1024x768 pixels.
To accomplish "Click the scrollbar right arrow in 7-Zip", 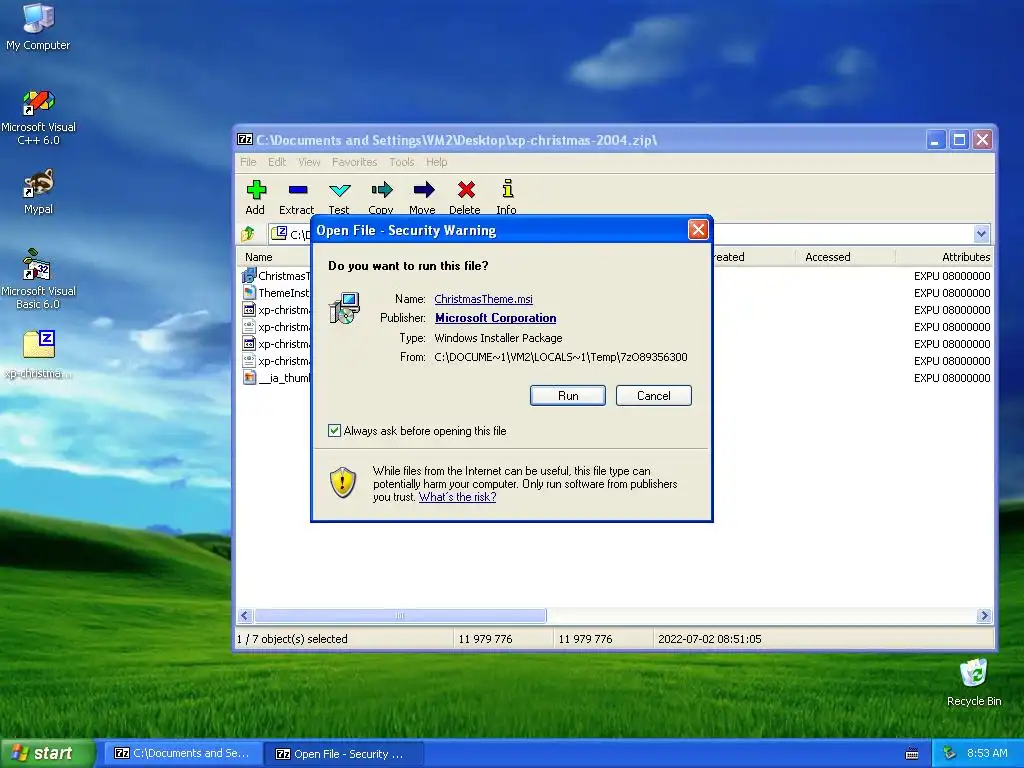I will [x=984, y=616].
